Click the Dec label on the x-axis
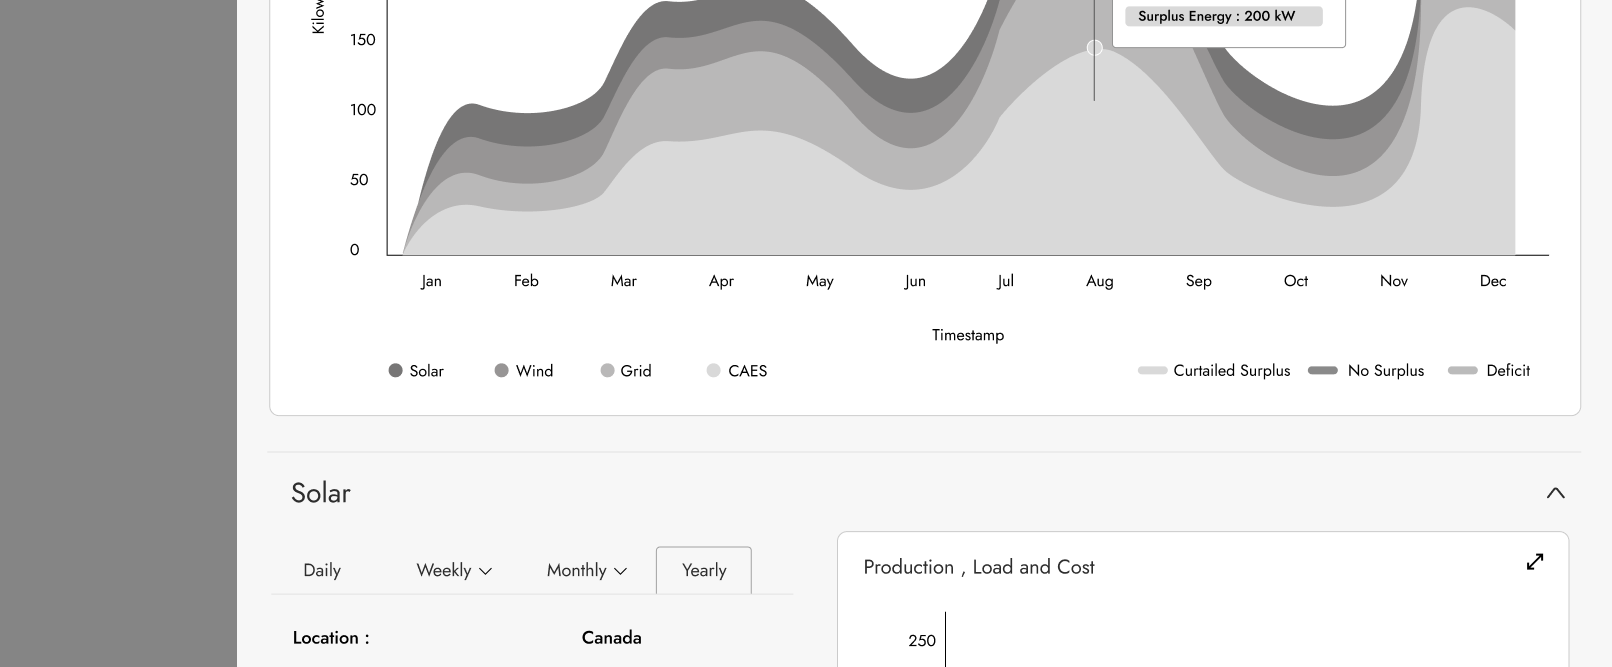Image resolution: width=1612 pixels, height=667 pixels. click(x=1492, y=281)
